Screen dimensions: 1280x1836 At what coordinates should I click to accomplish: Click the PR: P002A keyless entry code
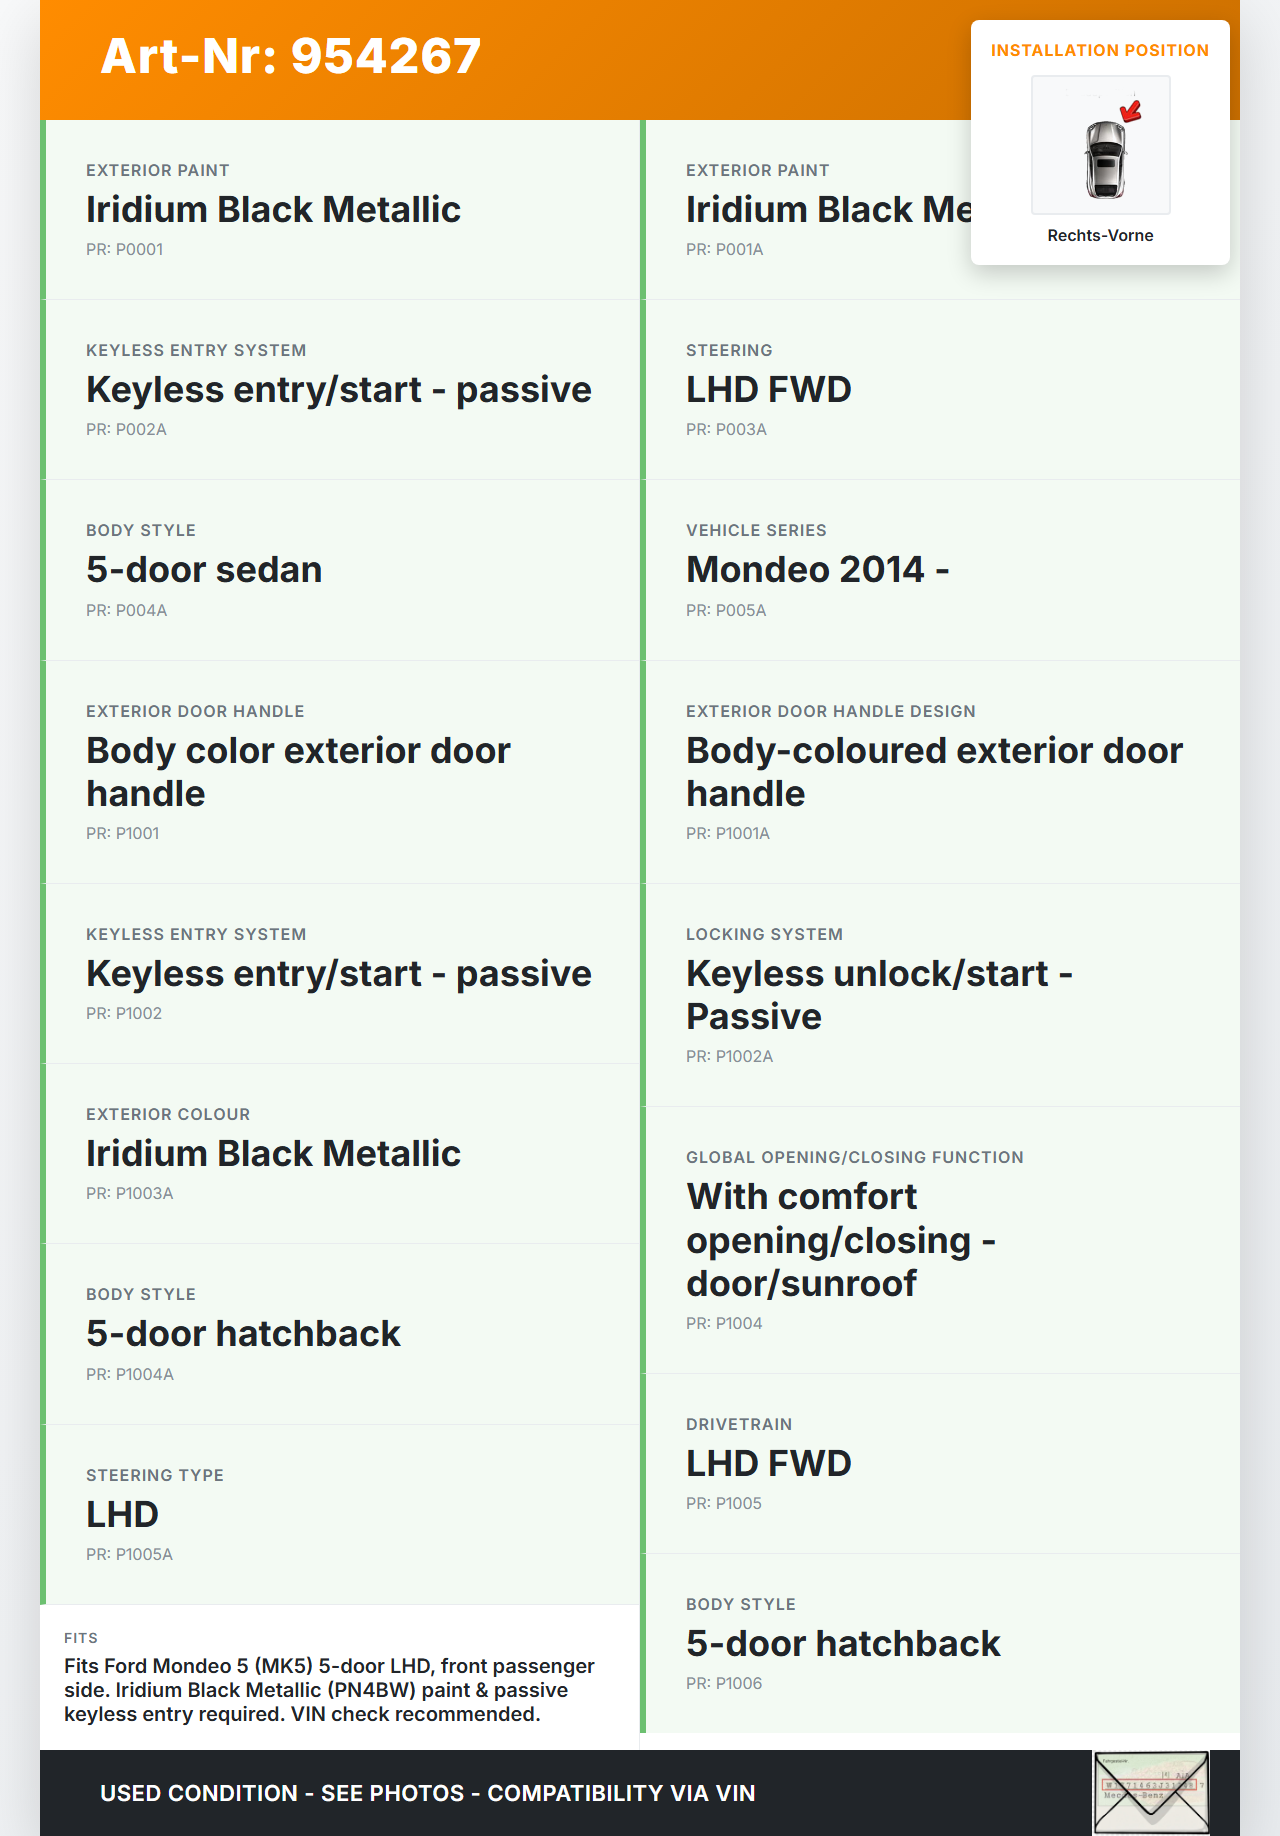point(126,429)
